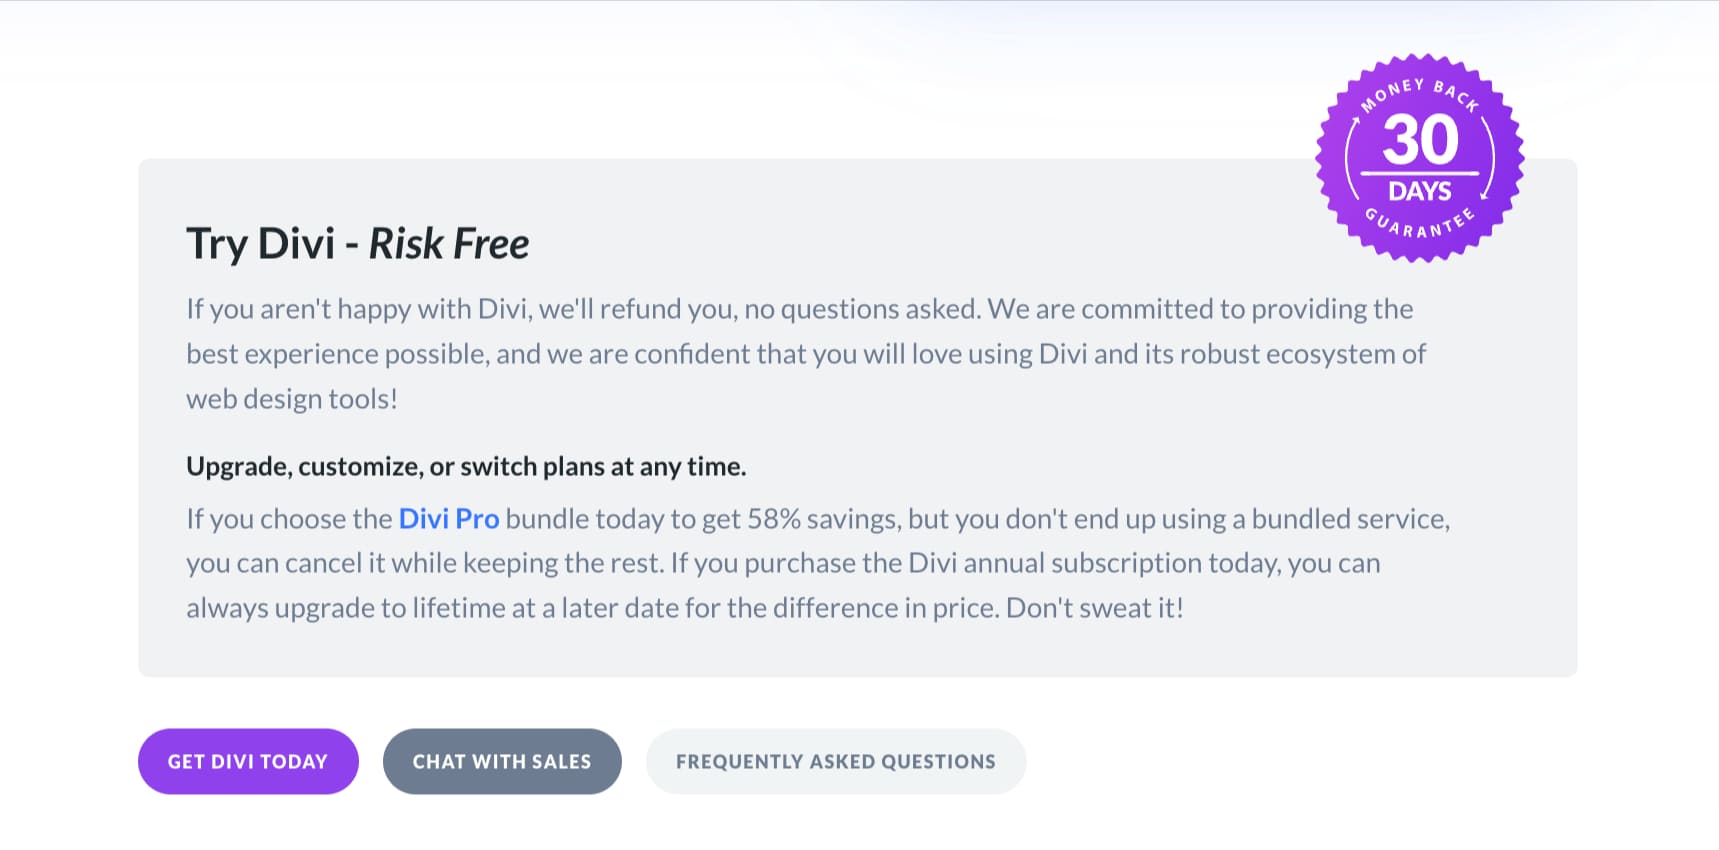Click the large 30 on guarantee badge

pyautogui.click(x=1420, y=140)
